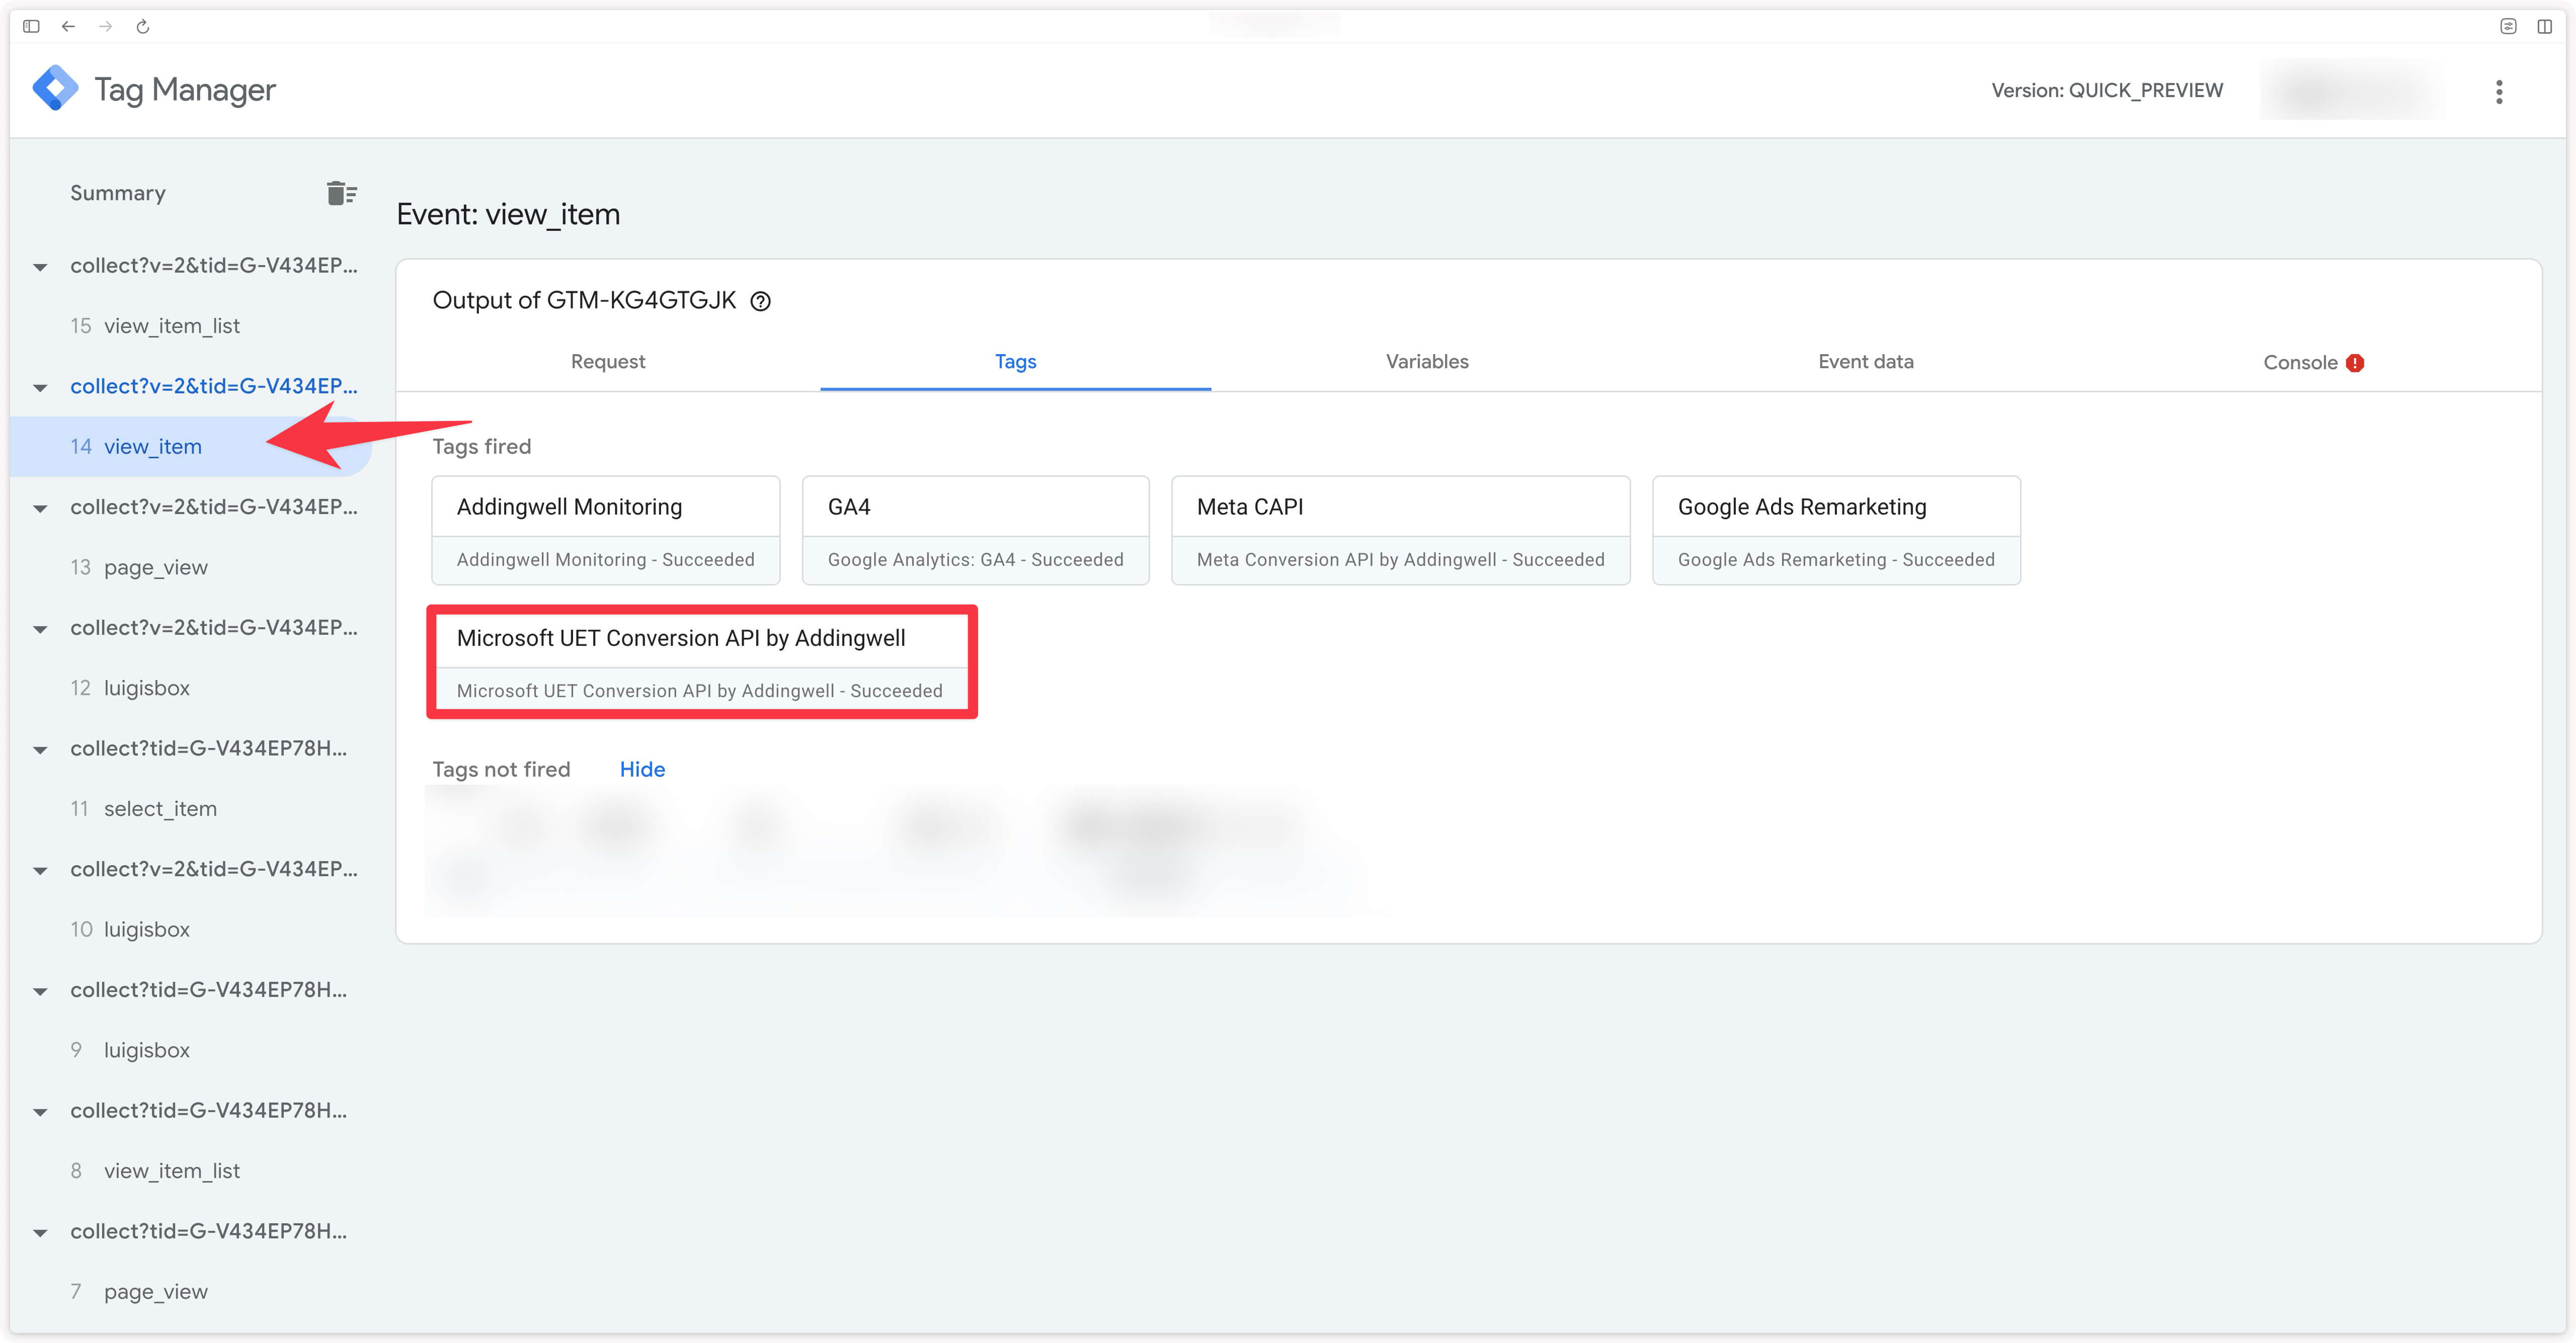2576x1343 pixels.
Task: Select the Meta CAPI fired tag card
Action: (x=1399, y=507)
